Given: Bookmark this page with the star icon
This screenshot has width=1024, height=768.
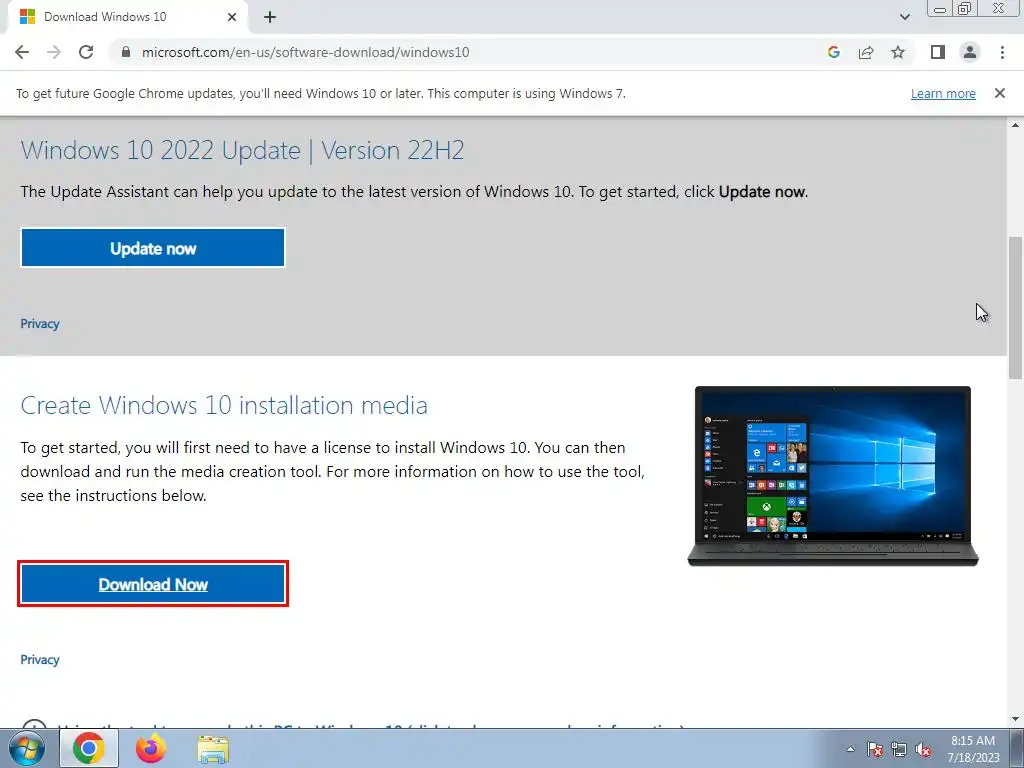Looking at the screenshot, I should tap(898, 52).
